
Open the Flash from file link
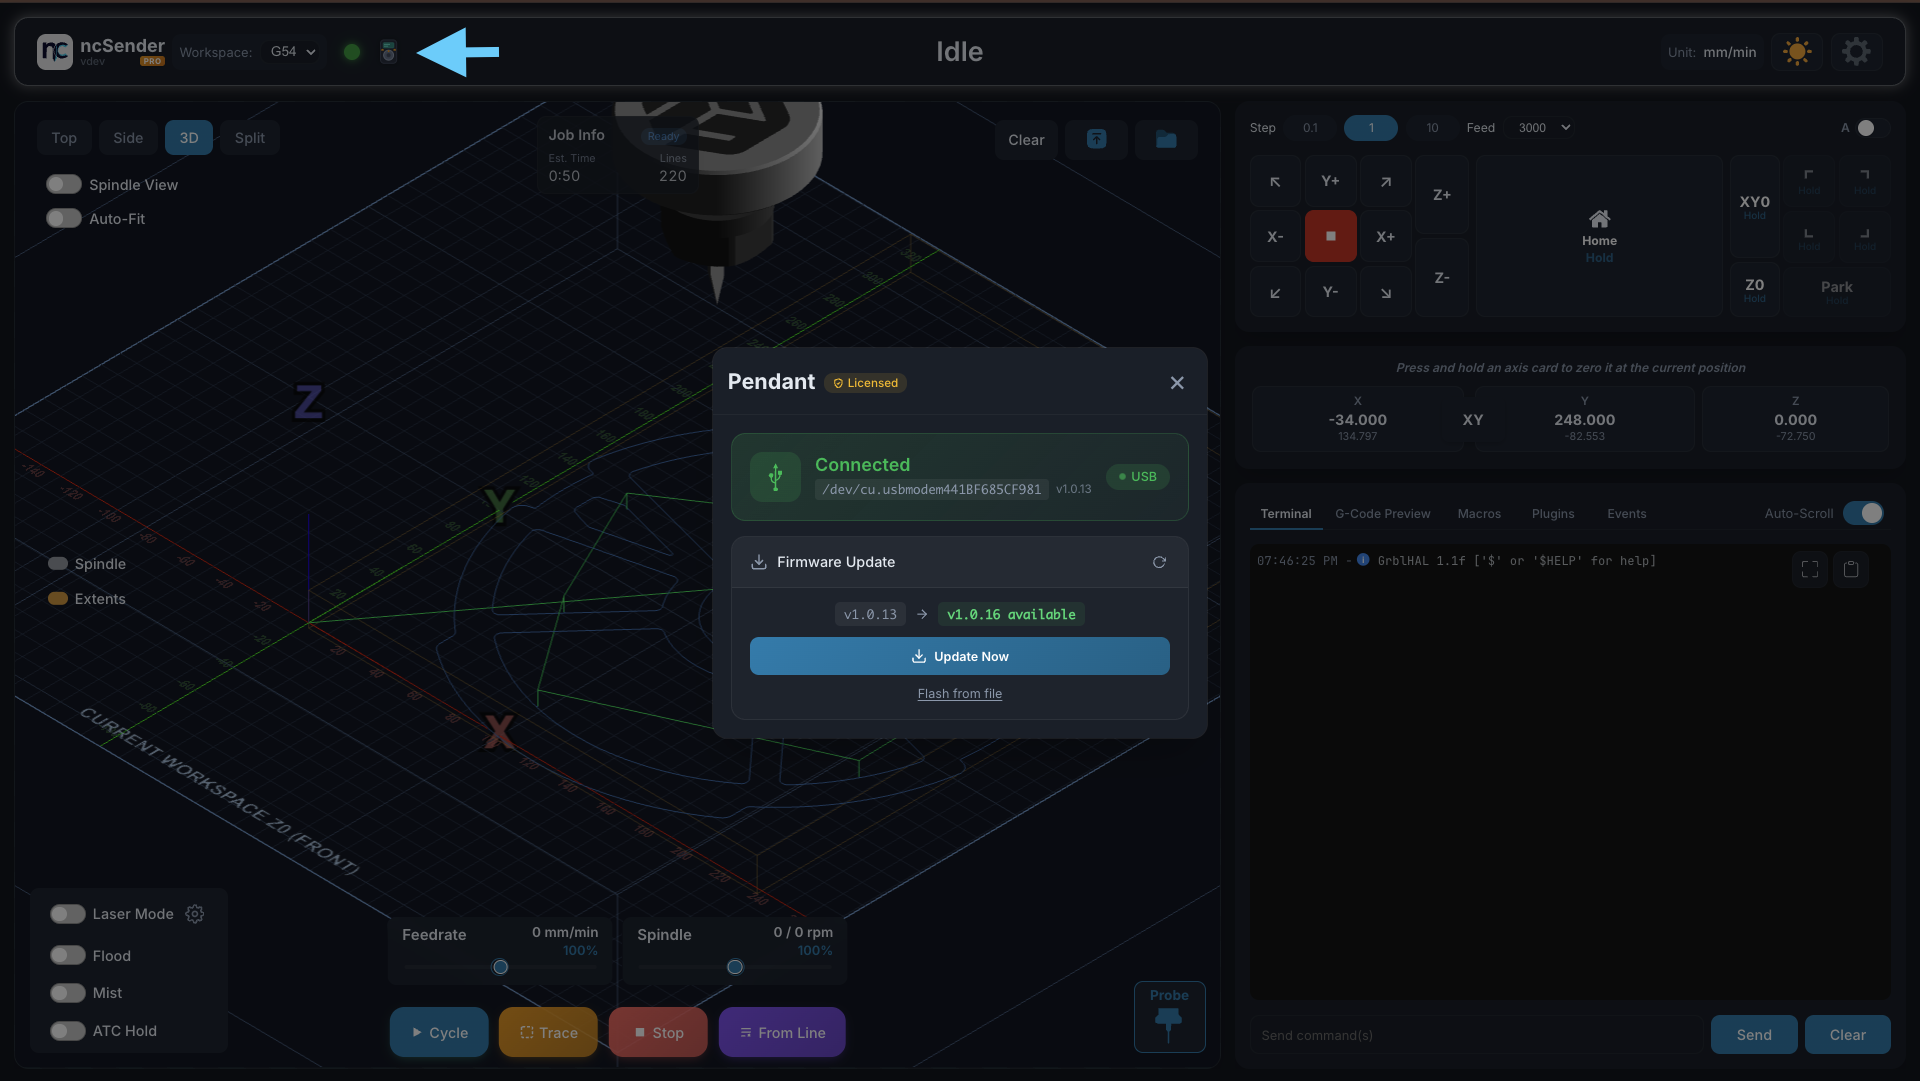coord(960,694)
